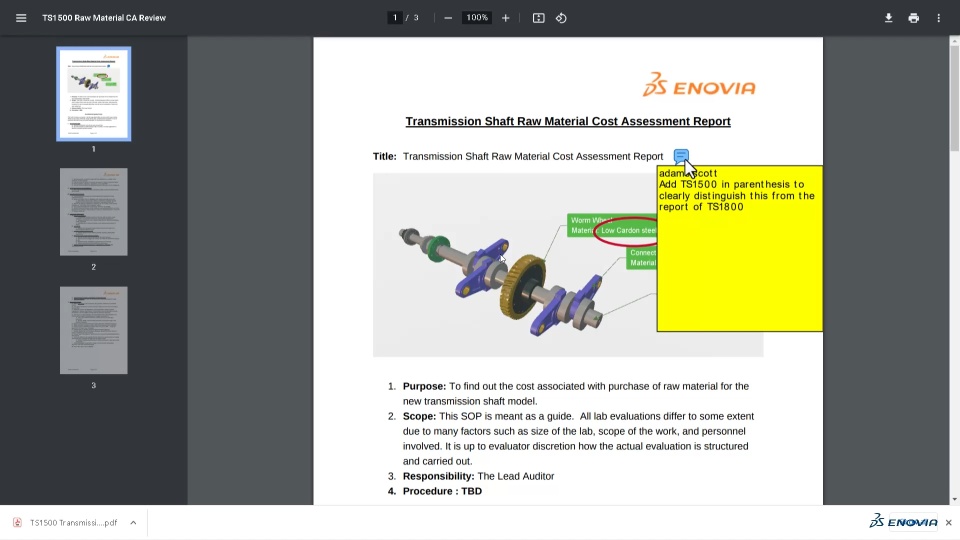This screenshot has width=960, height=540.
Task: Click the 'Purpose:' list item text
Action: click(576, 394)
